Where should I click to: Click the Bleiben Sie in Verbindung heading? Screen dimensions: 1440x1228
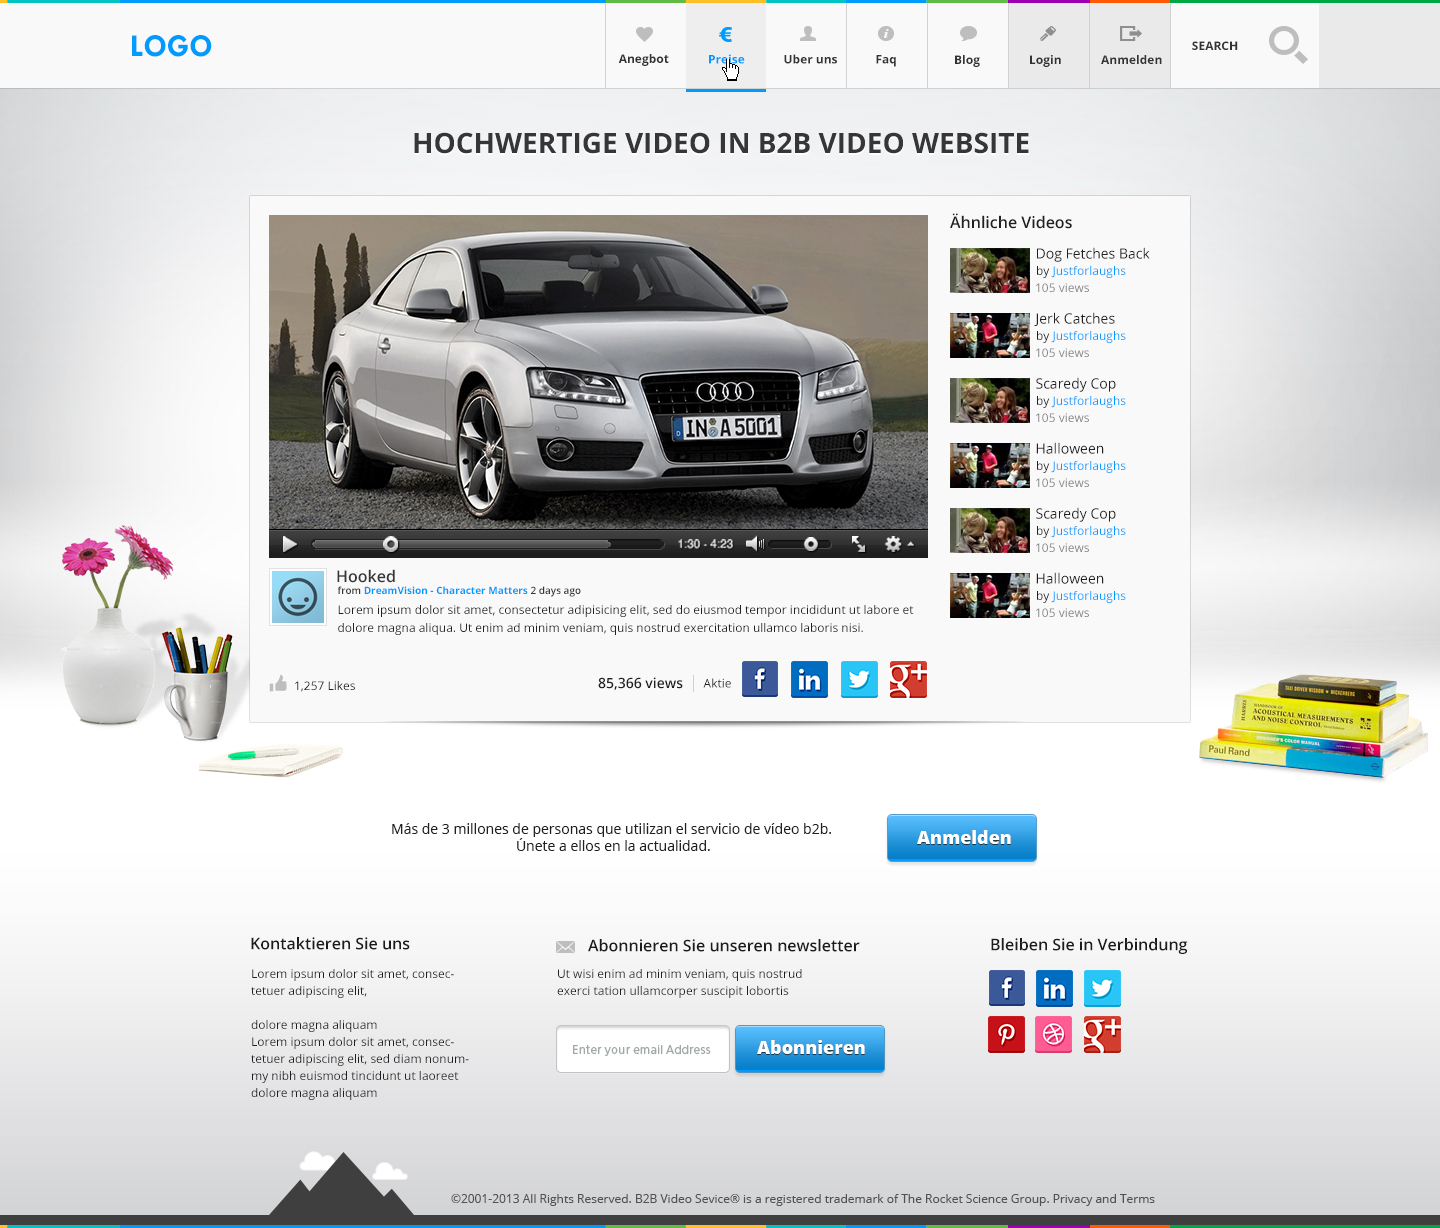click(1089, 945)
